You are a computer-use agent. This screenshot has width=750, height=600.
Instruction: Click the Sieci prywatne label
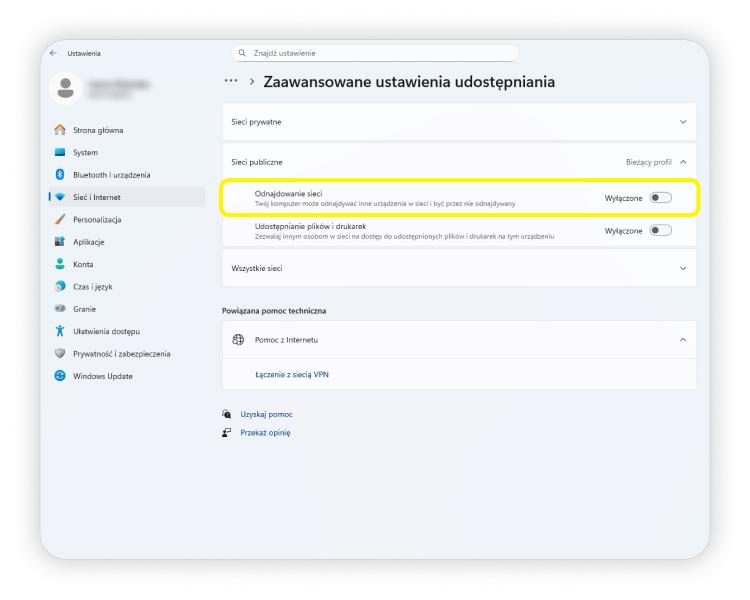(x=256, y=122)
